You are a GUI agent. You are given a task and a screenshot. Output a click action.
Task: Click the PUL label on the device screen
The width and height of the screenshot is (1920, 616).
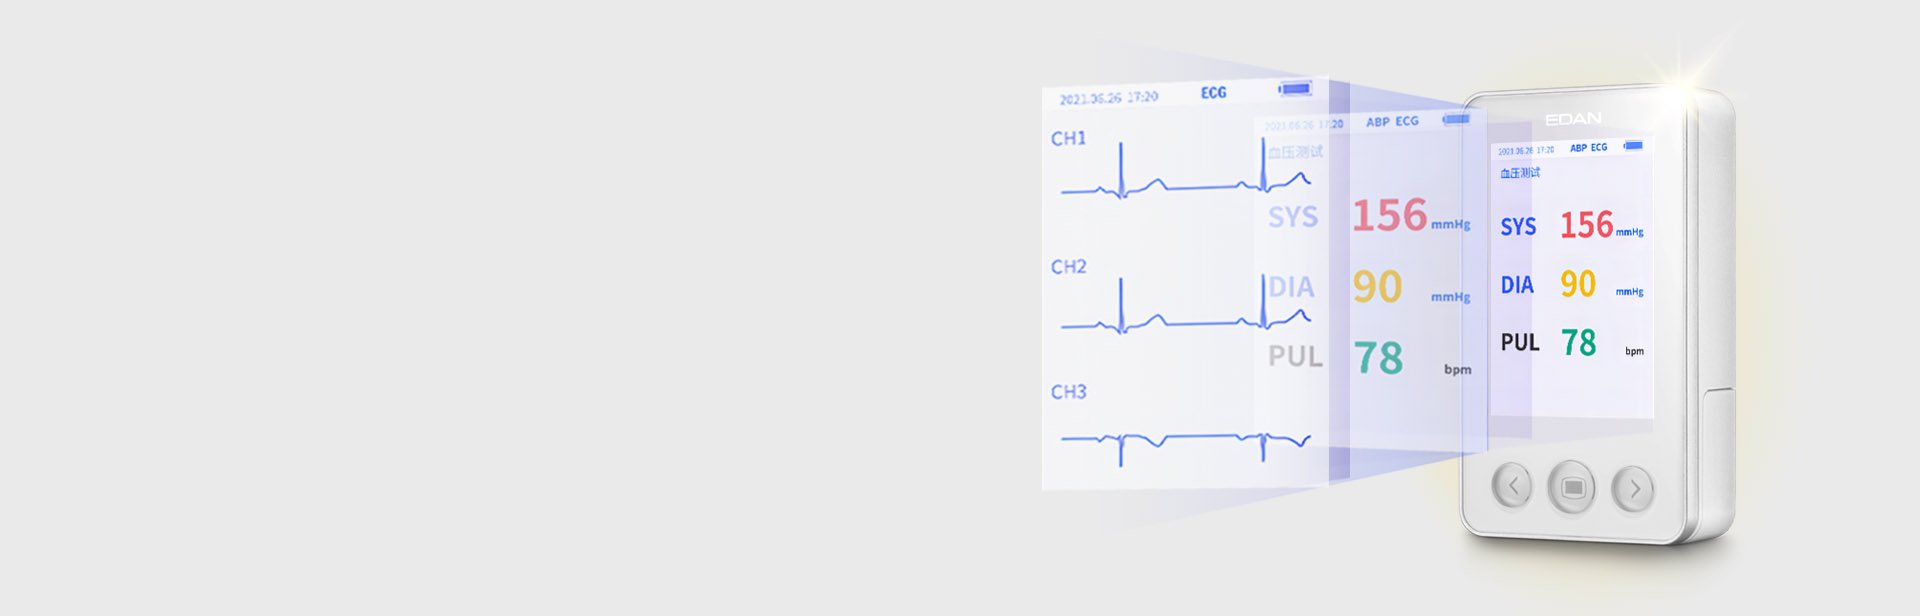pyautogui.click(x=1520, y=343)
